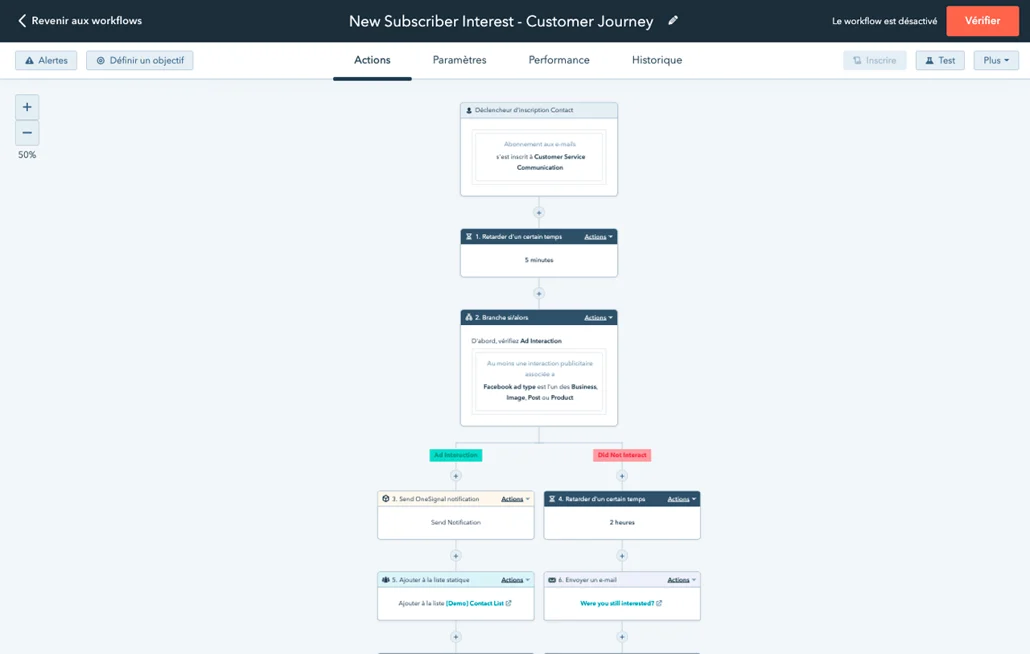The width and height of the screenshot is (1030, 654).
Task: Edit workflow name with pencil icon
Action: pos(673,20)
